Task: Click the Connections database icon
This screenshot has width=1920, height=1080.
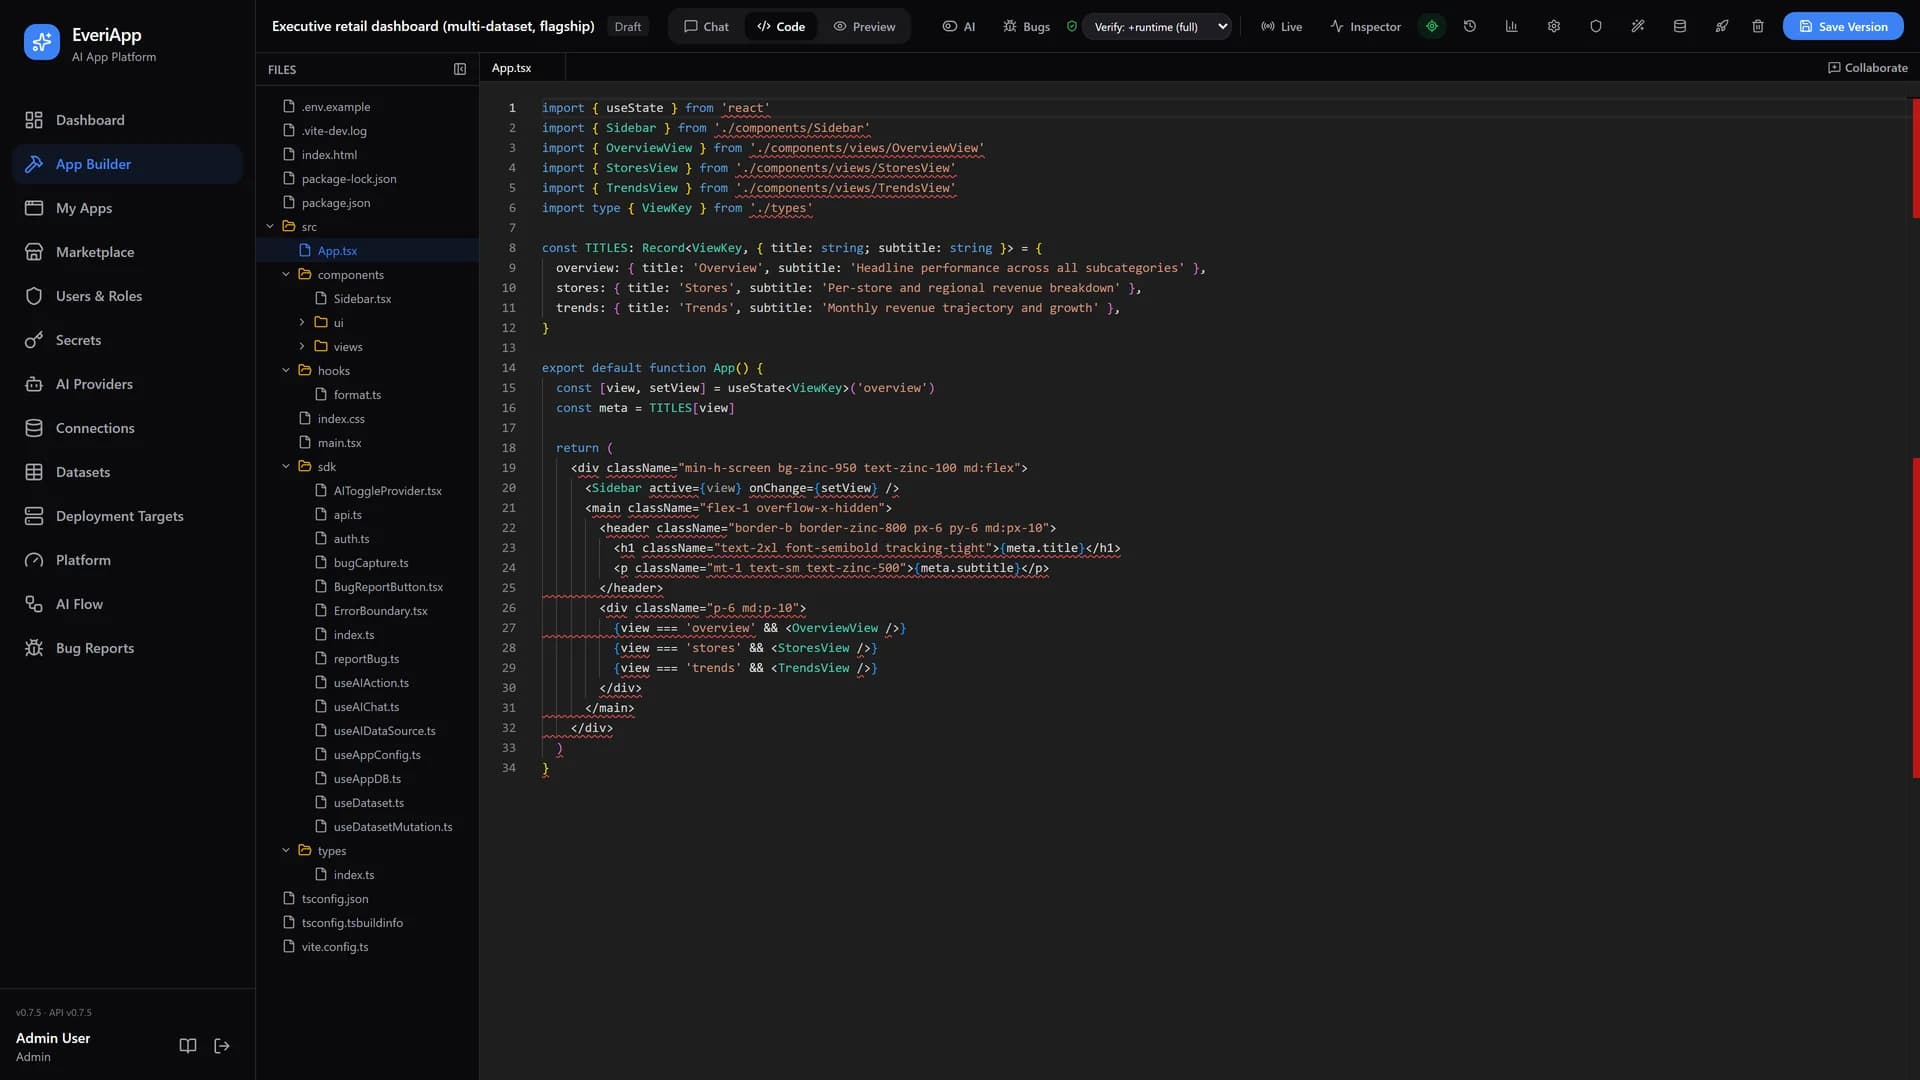Action: pyautogui.click(x=34, y=428)
